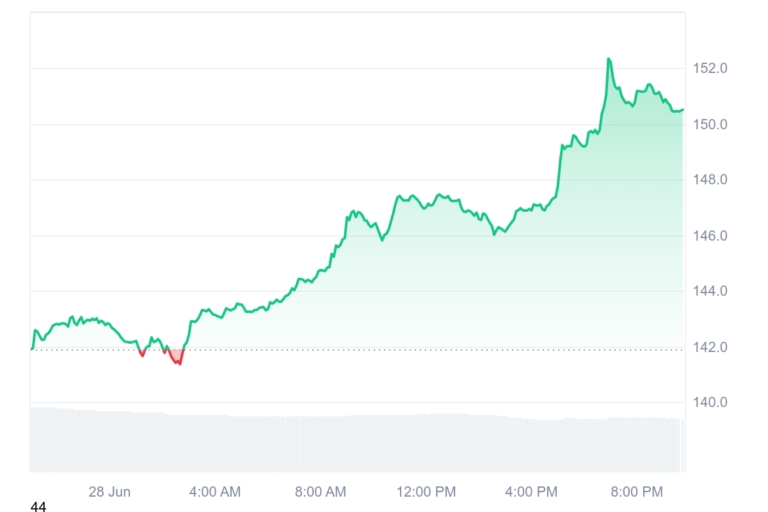
Task: Click the 4:00 PM time label
Action: 531,491
